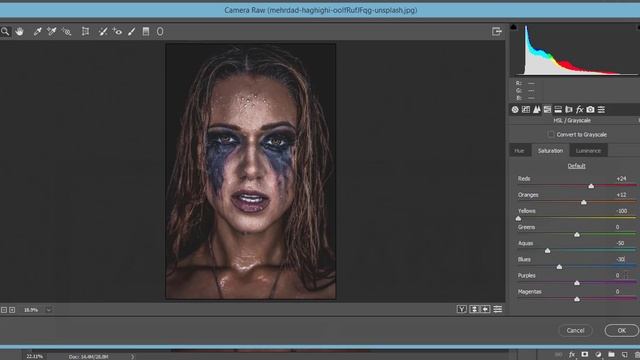Open the Effects fx panel icon
Viewport: 640px width, 360px height.
click(579, 109)
